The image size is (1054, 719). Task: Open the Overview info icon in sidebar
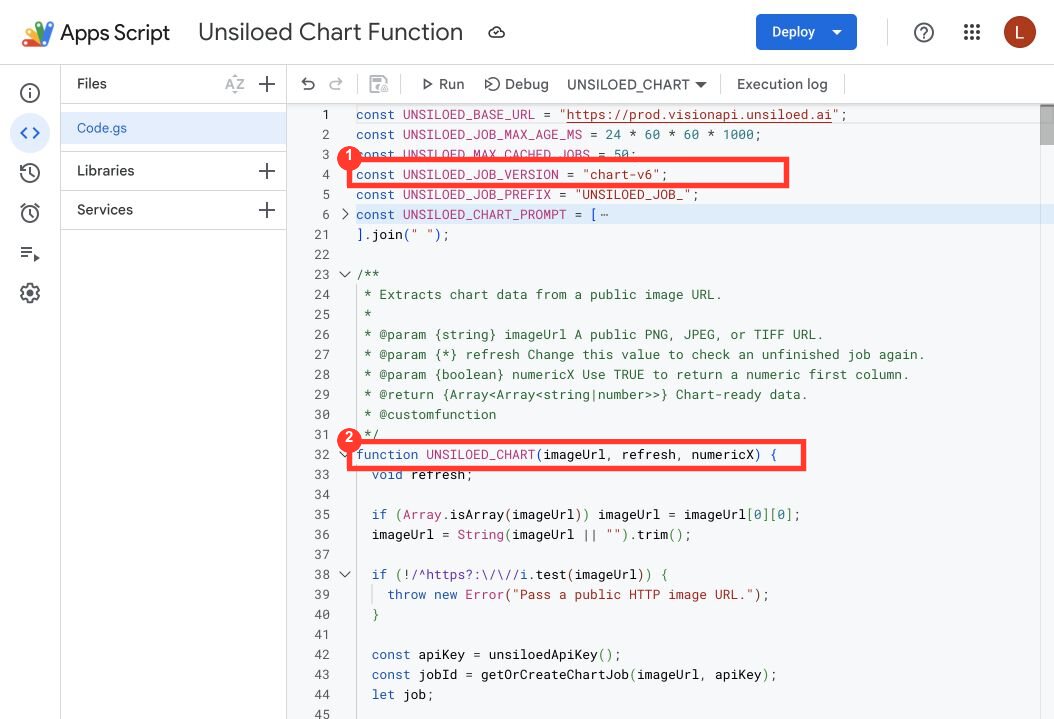point(30,93)
